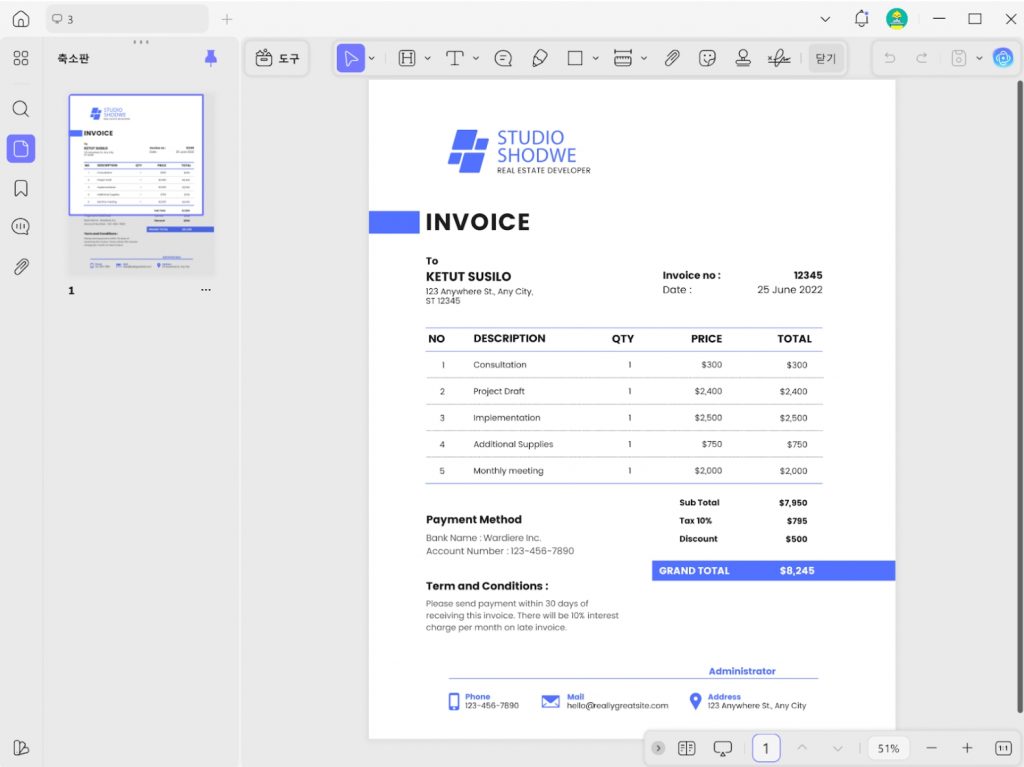1024x767 pixels.
Task: Open the AI assistant icon
Action: point(1003,58)
